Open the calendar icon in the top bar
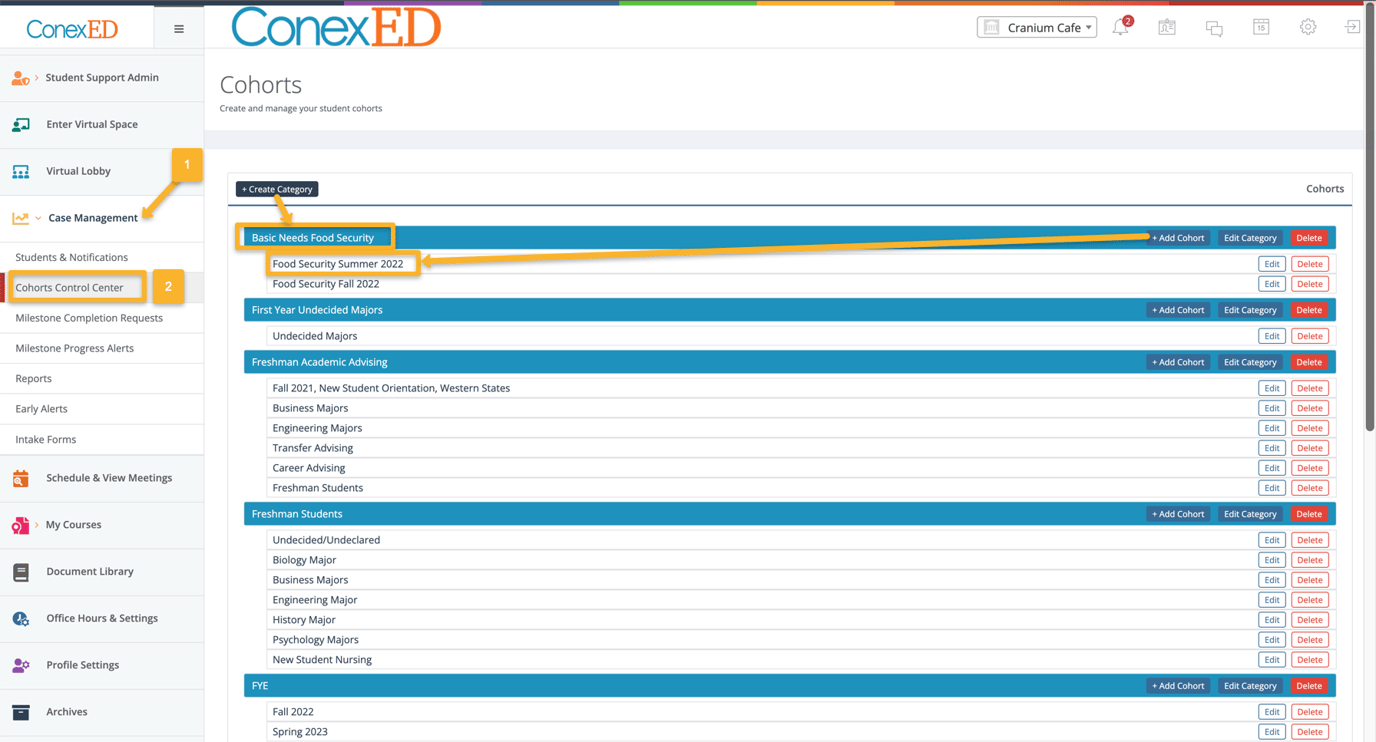1376x742 pixels. (x=1260, y=27)
